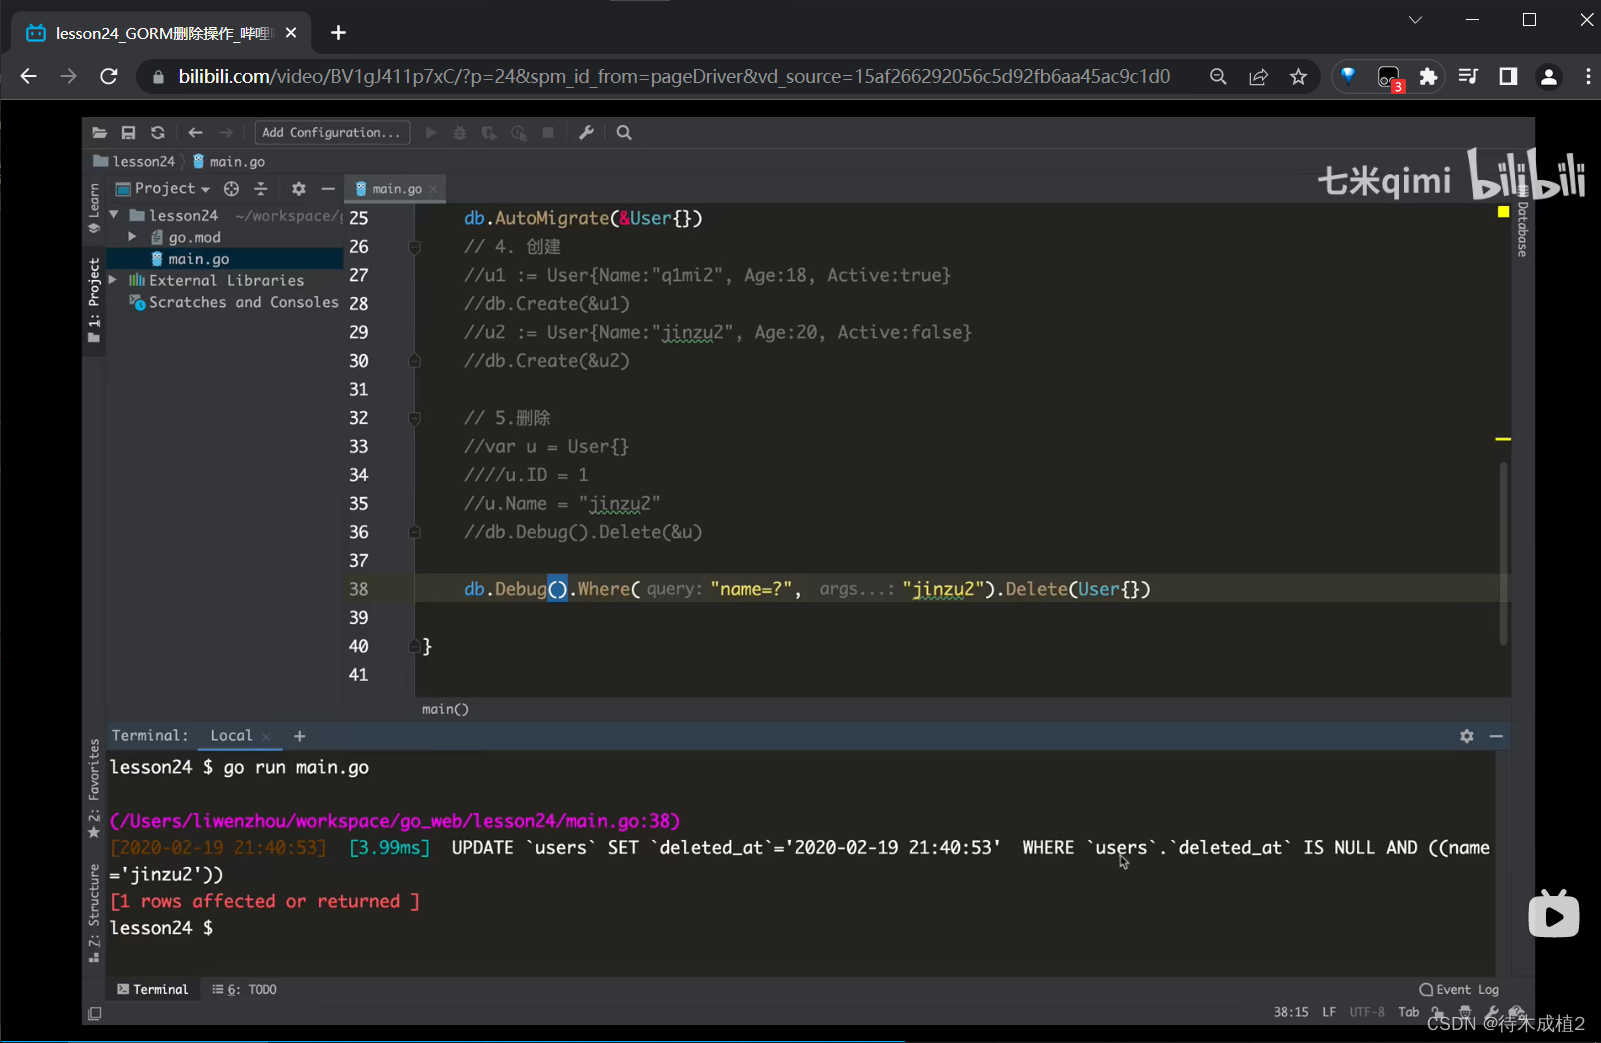Click the Synchronize refresh icon in IDE

pos(157,132)
